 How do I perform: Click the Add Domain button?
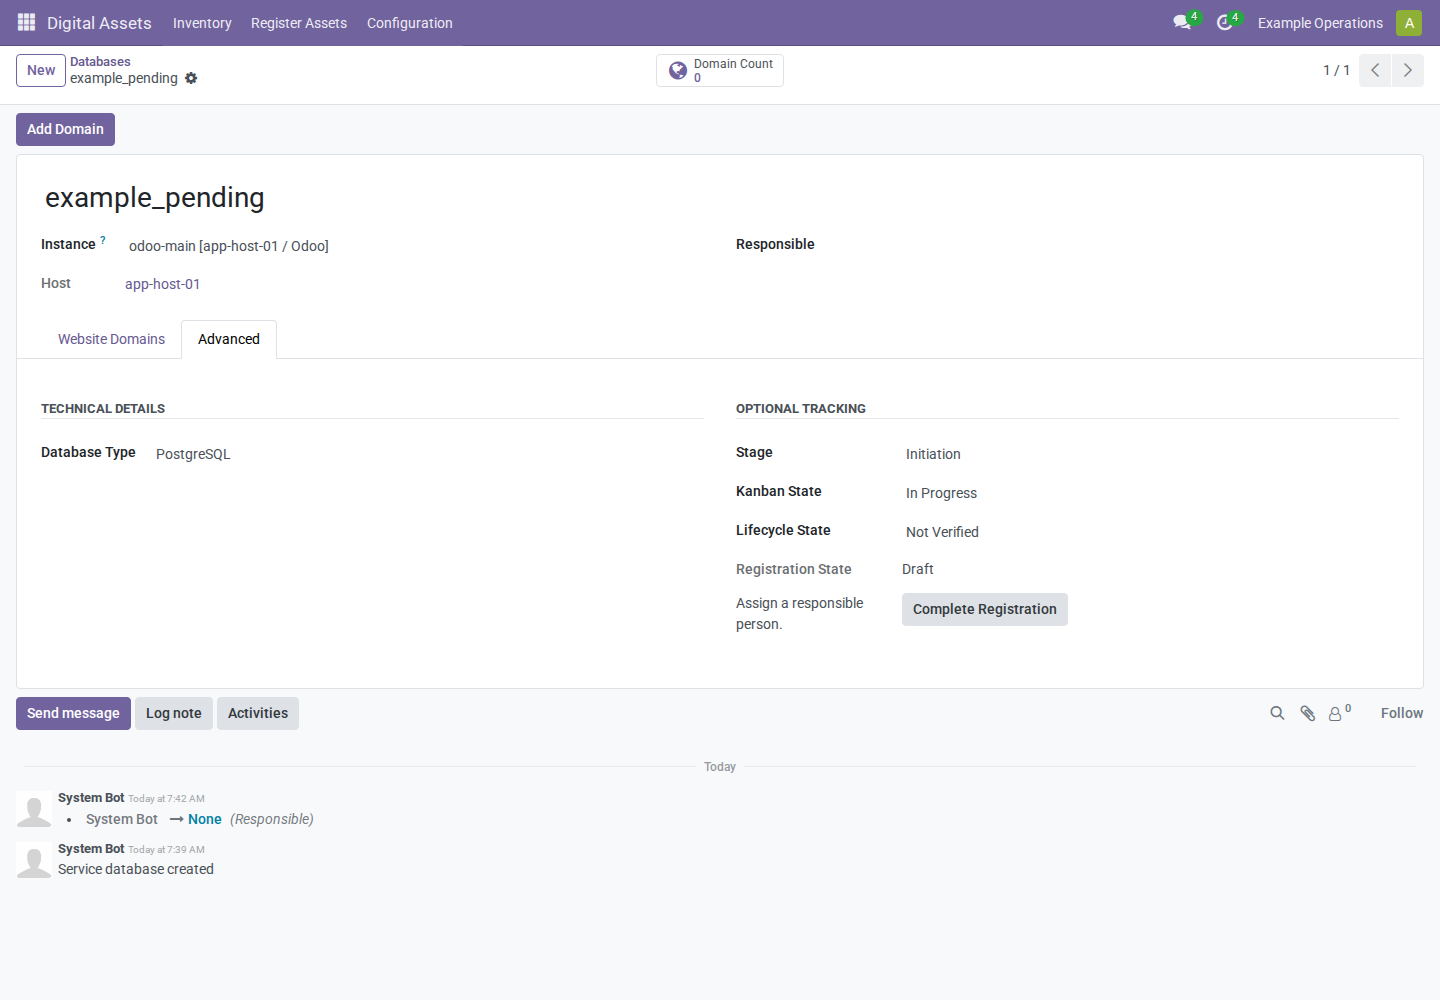pos(65,129)
